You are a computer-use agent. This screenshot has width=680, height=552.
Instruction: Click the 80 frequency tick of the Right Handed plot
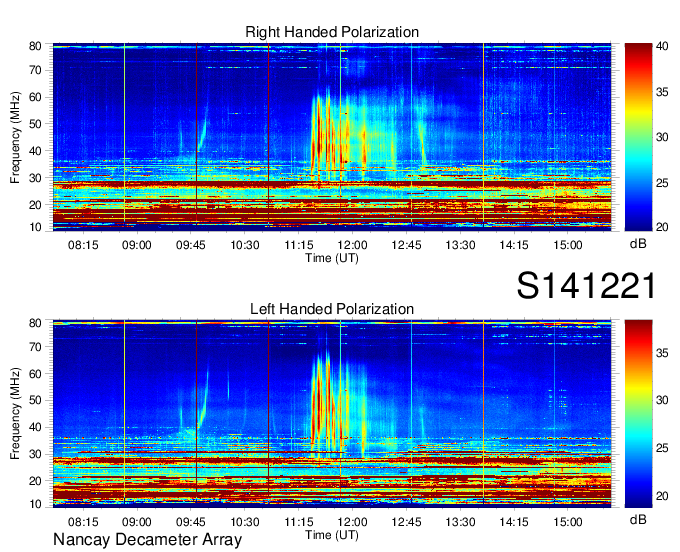35,46
